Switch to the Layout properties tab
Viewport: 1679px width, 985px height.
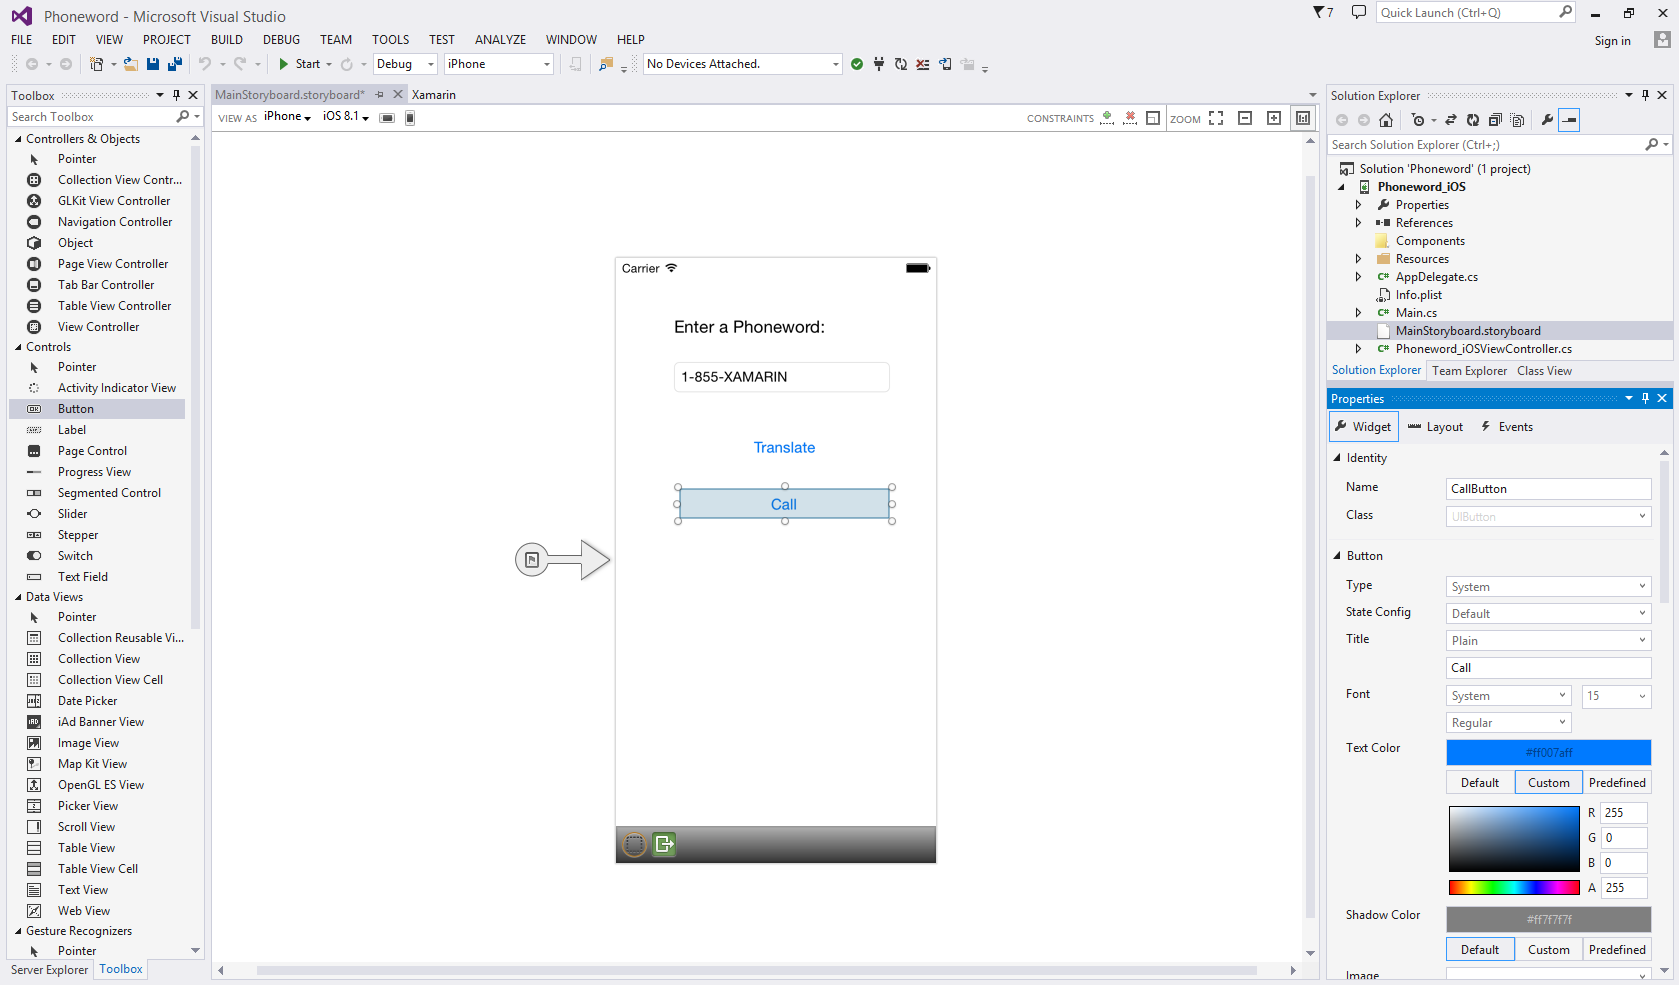coord(1435,427)
